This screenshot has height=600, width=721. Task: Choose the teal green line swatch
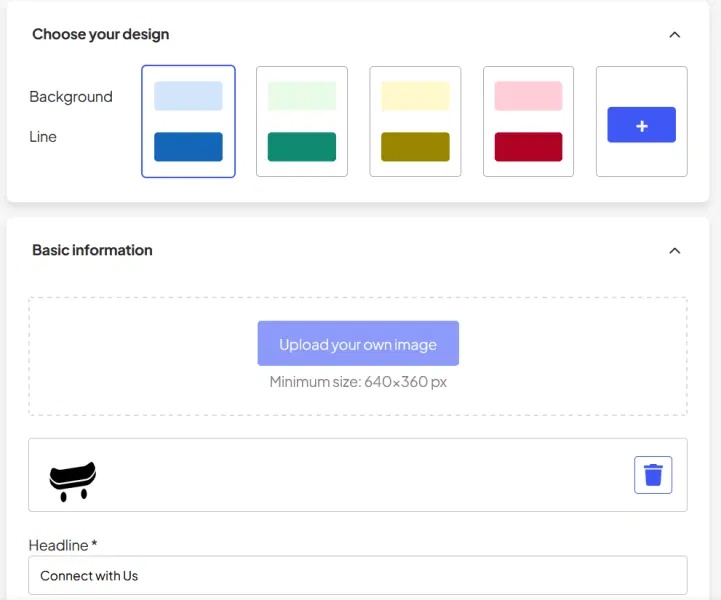pos(302,146)
